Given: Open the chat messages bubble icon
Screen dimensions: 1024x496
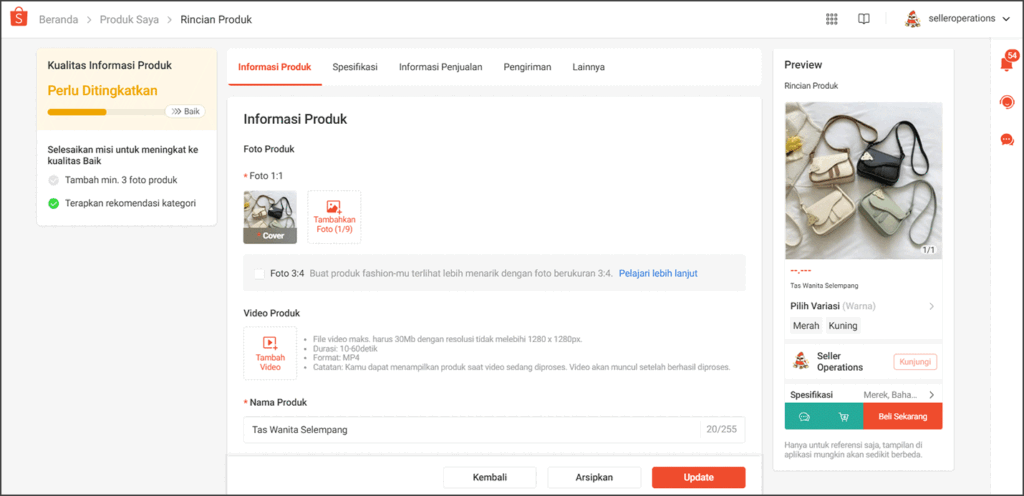Looking at the screenshot, I should click(x=1007, y=140).
